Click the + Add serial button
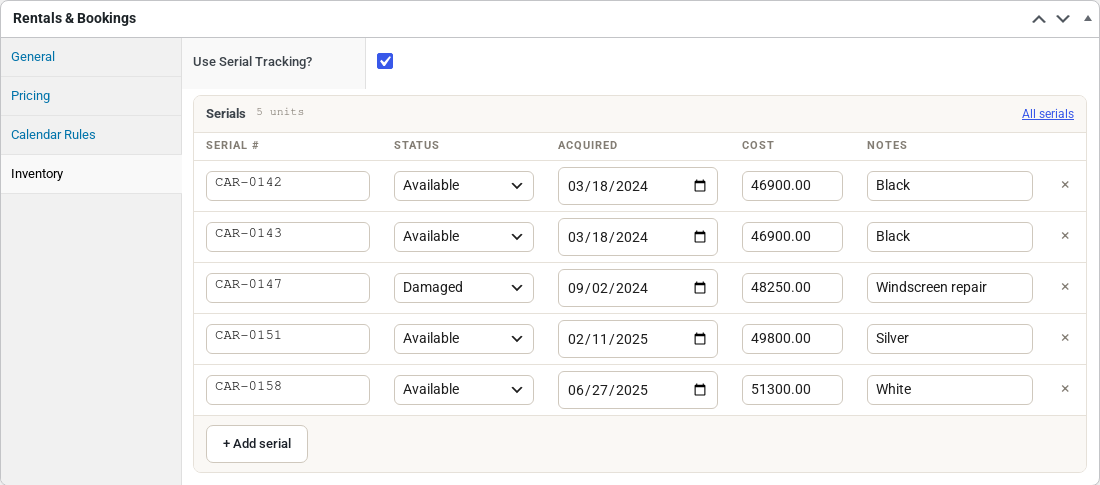This screenshot has height=485, width=1100. (x=257, y=444)
